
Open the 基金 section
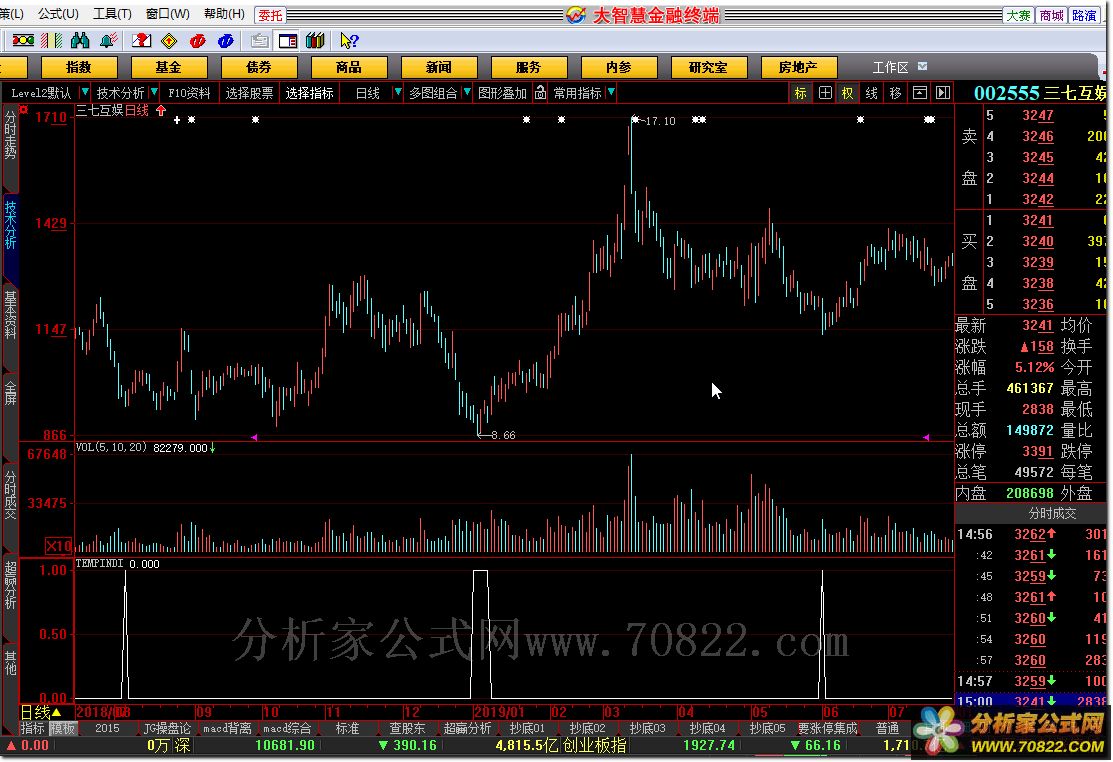click(x=169, y=67)
